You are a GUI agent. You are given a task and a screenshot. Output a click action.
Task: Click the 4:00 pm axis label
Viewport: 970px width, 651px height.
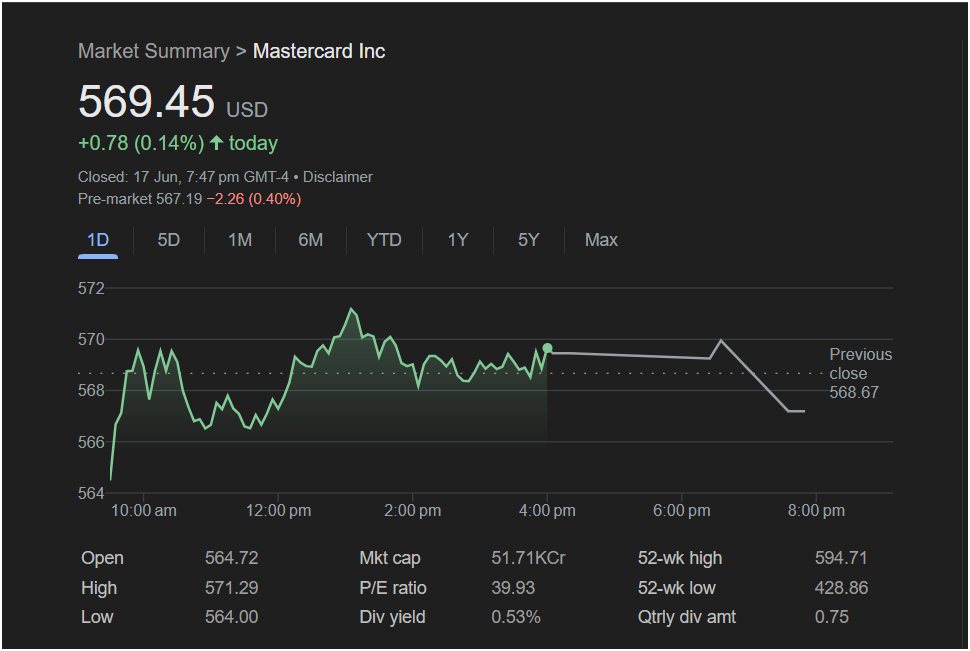coord(547,511)
